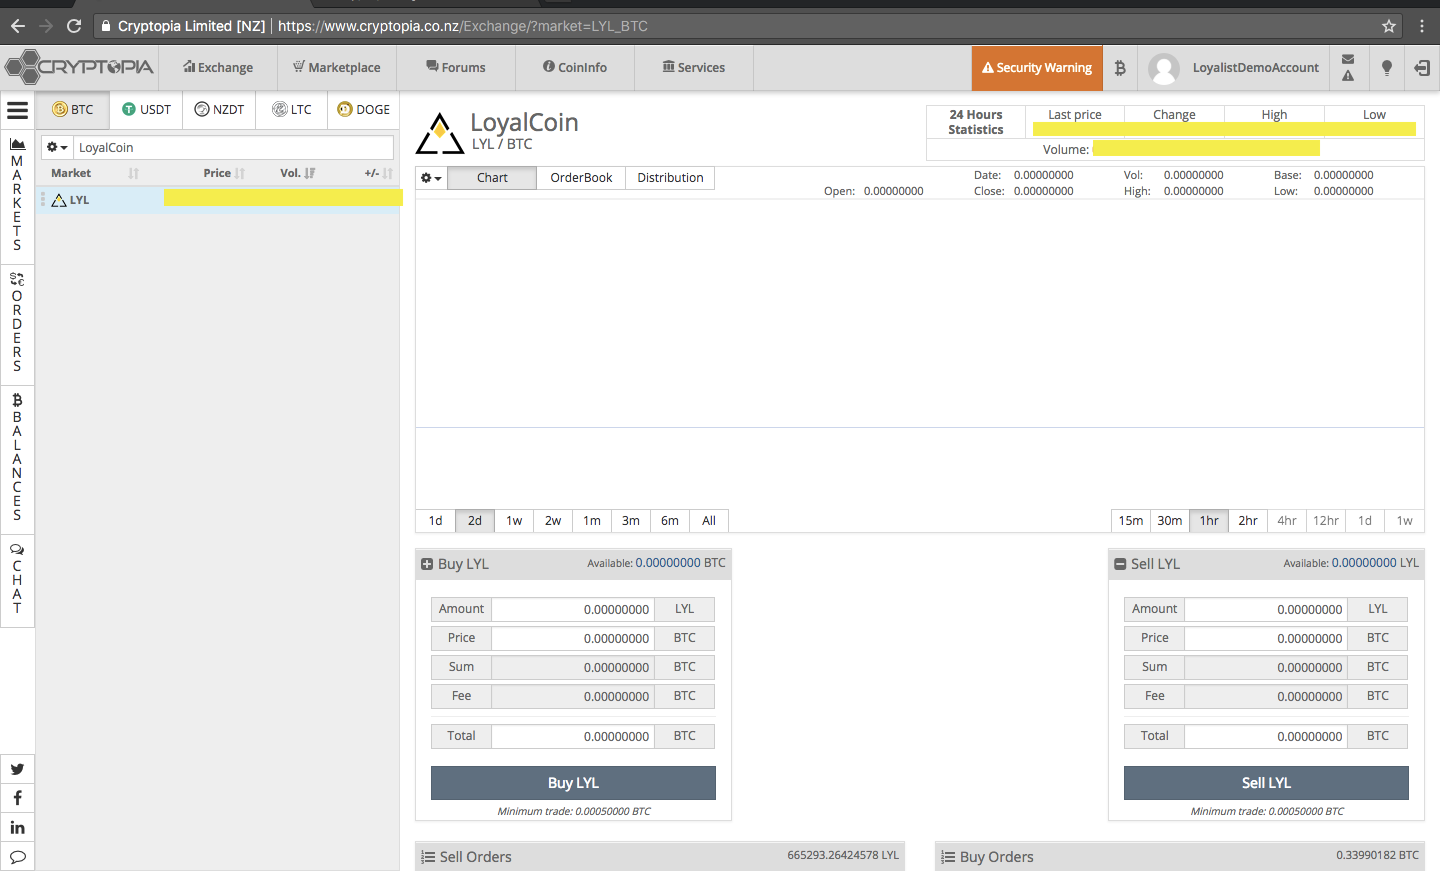Open the Twitter link in the sidebar
Screen dimensions: 1440x871
click(17, 769)
